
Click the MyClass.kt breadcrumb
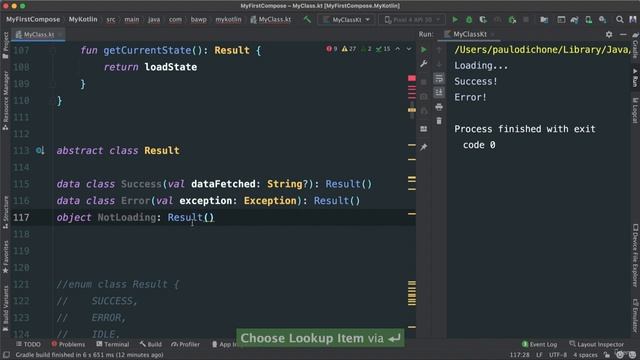coord(271,19)
